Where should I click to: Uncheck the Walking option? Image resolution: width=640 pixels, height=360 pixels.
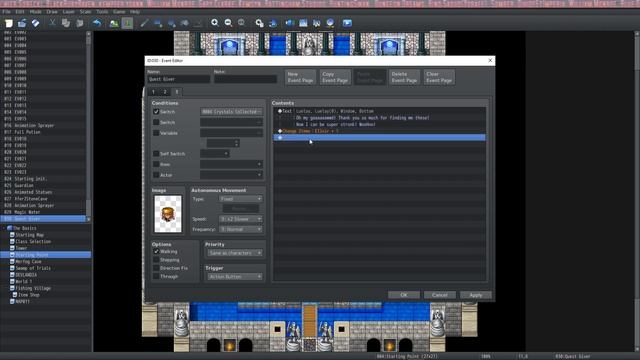[x=156, y=251]
